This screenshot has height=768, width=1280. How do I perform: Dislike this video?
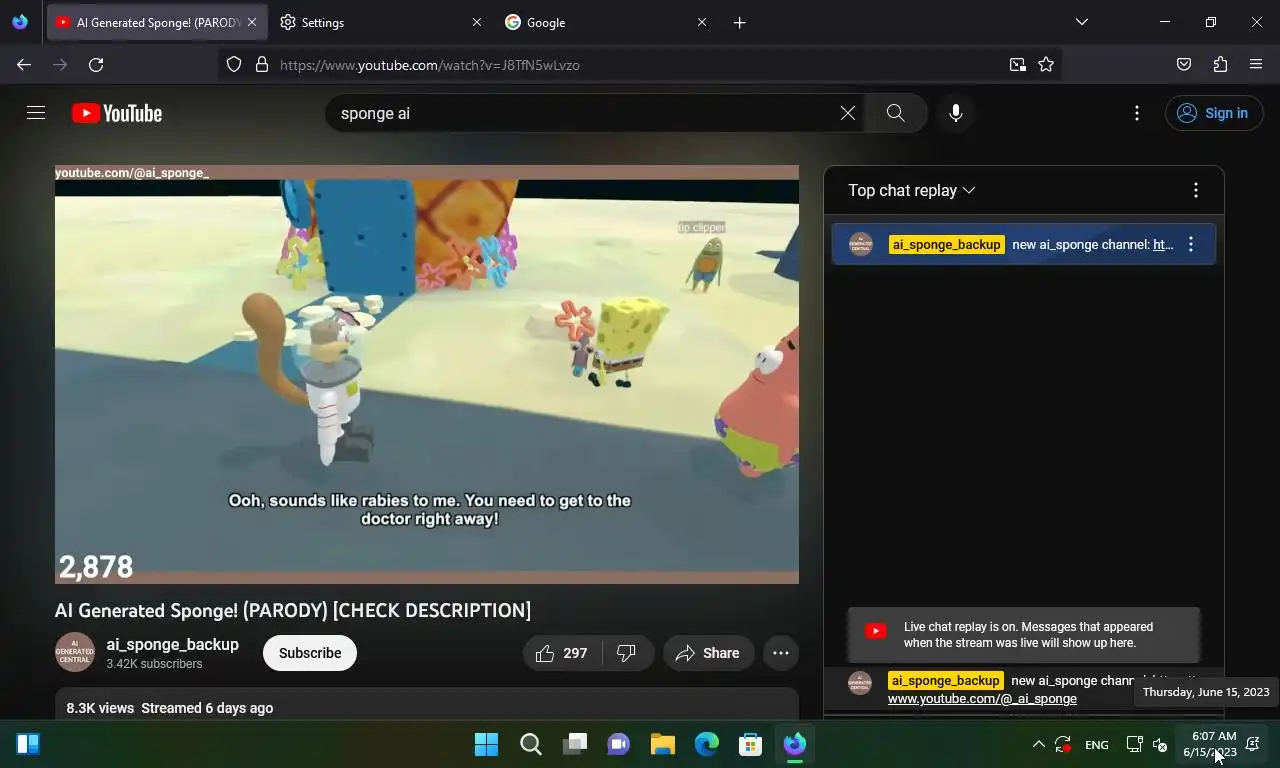[x=627, y=653]
